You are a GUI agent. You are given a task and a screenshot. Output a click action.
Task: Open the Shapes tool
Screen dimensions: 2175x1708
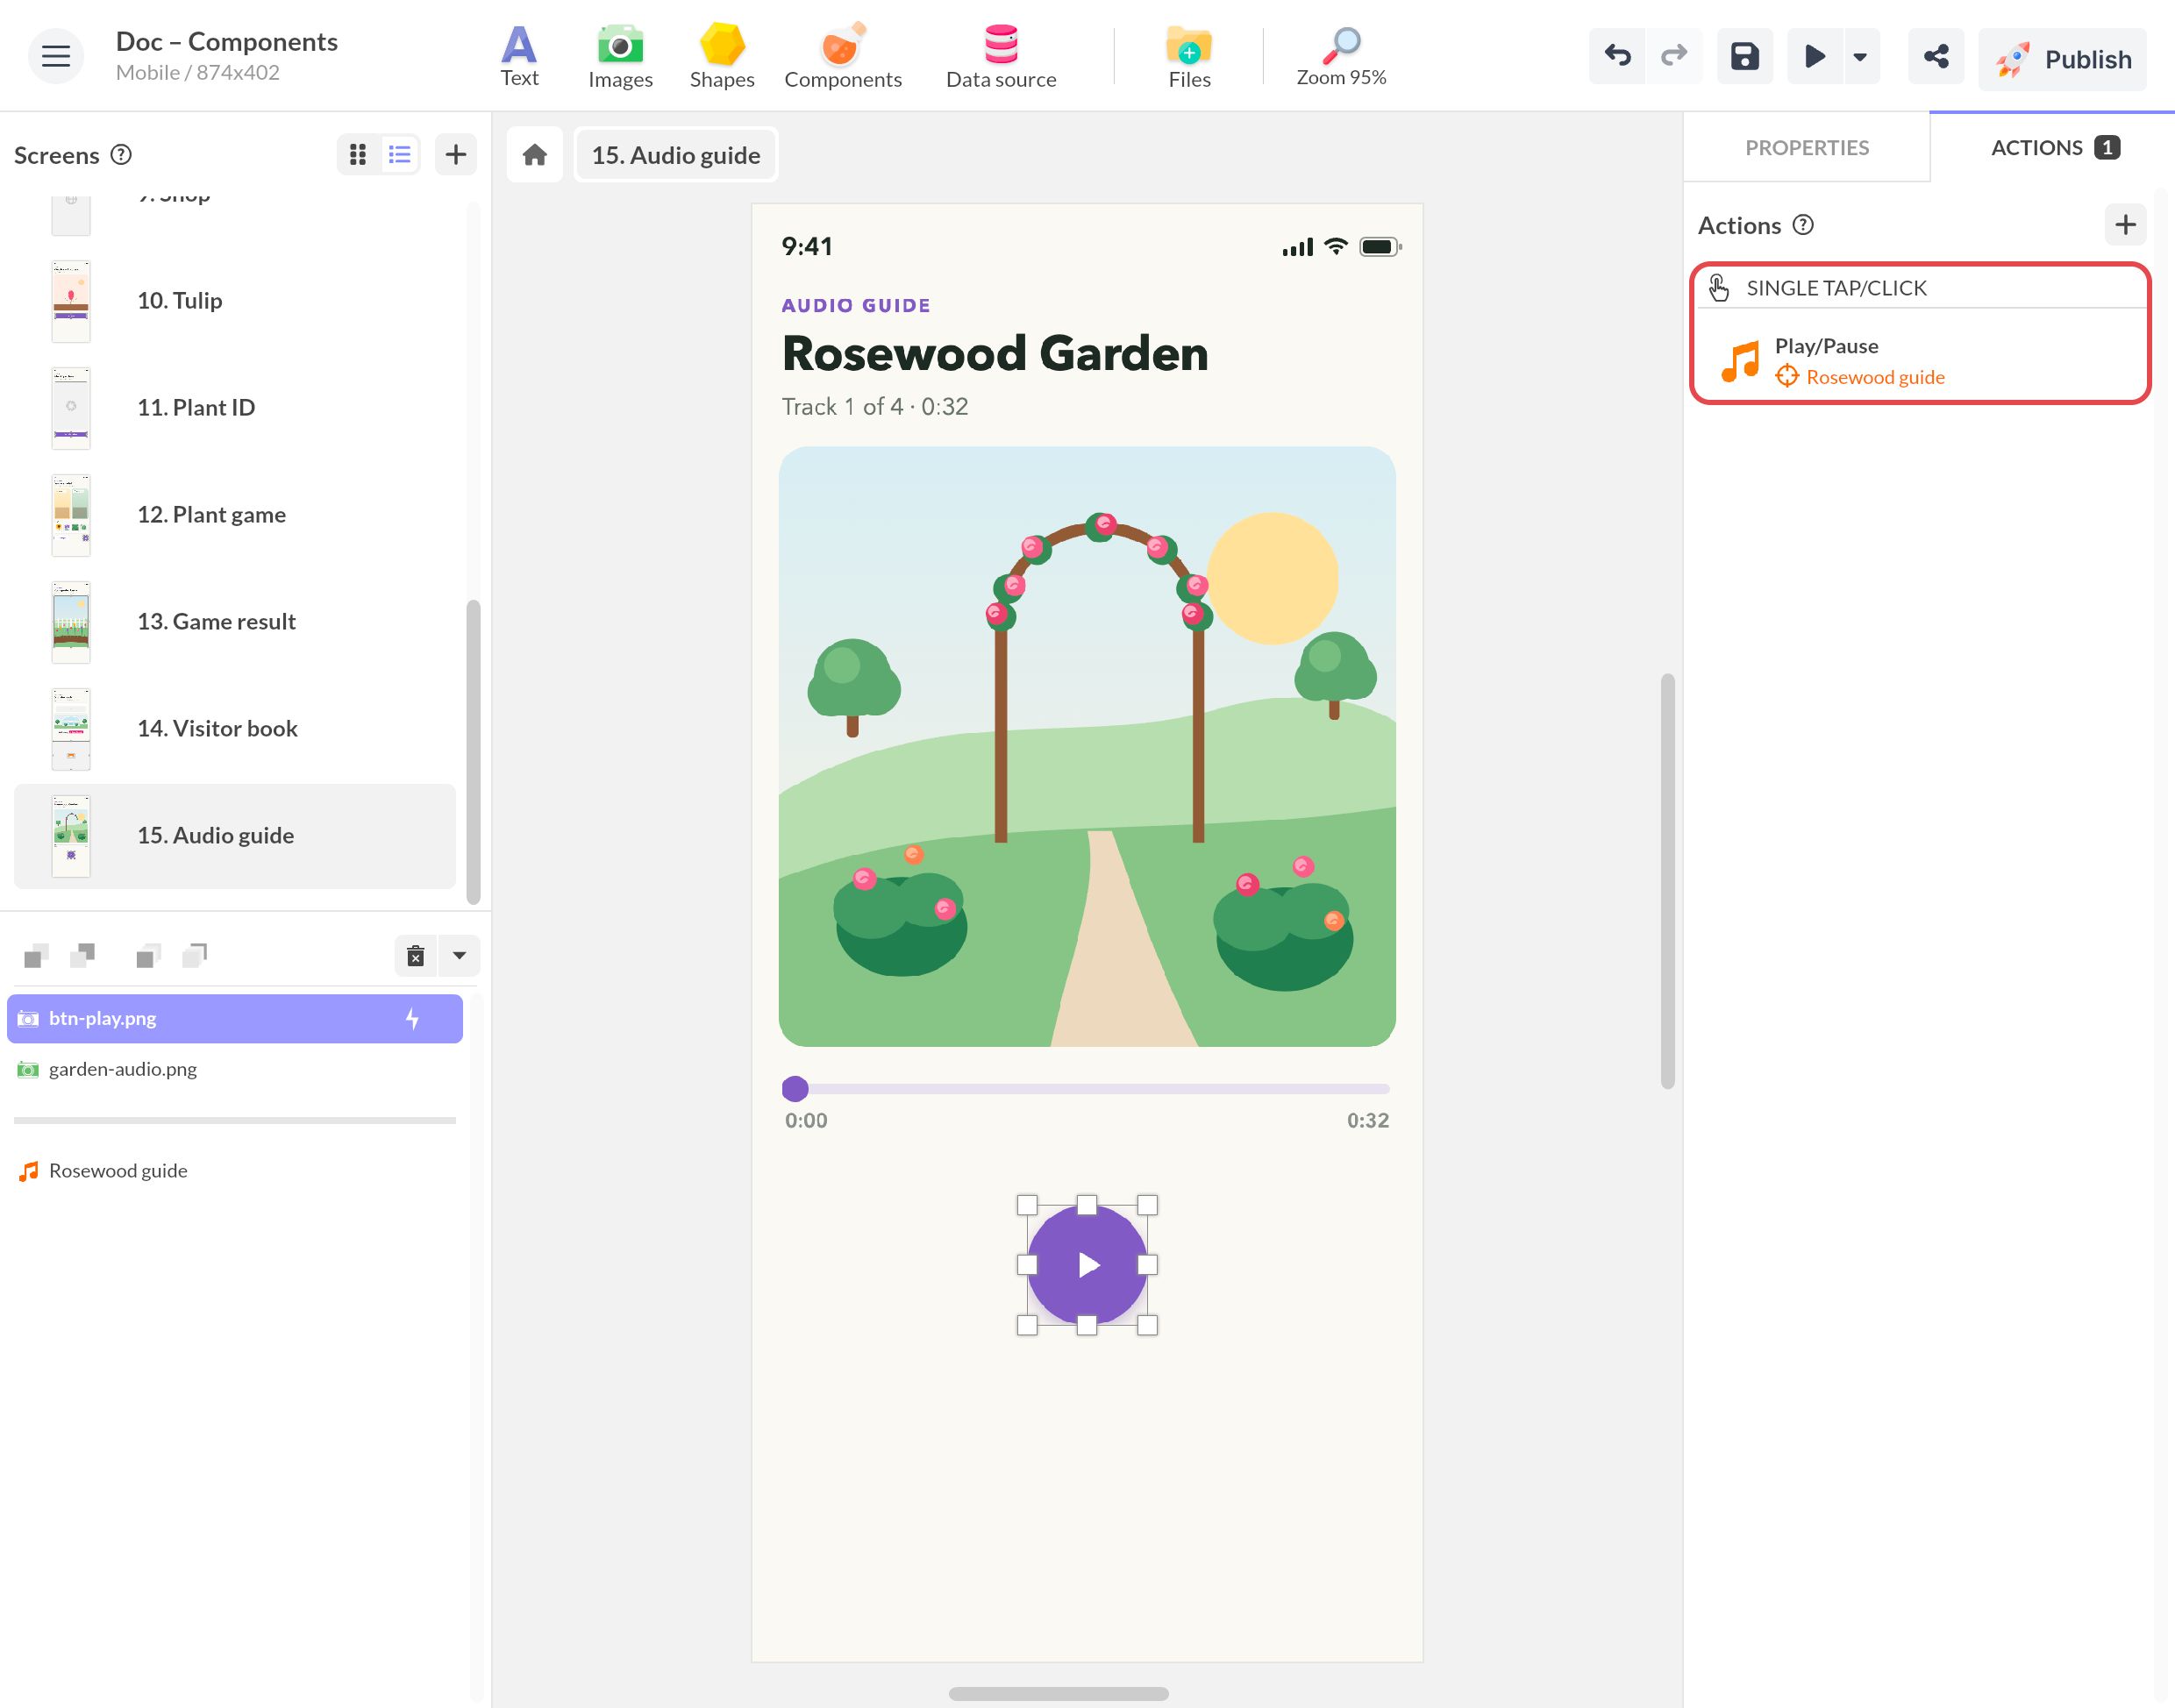point(721,57)
